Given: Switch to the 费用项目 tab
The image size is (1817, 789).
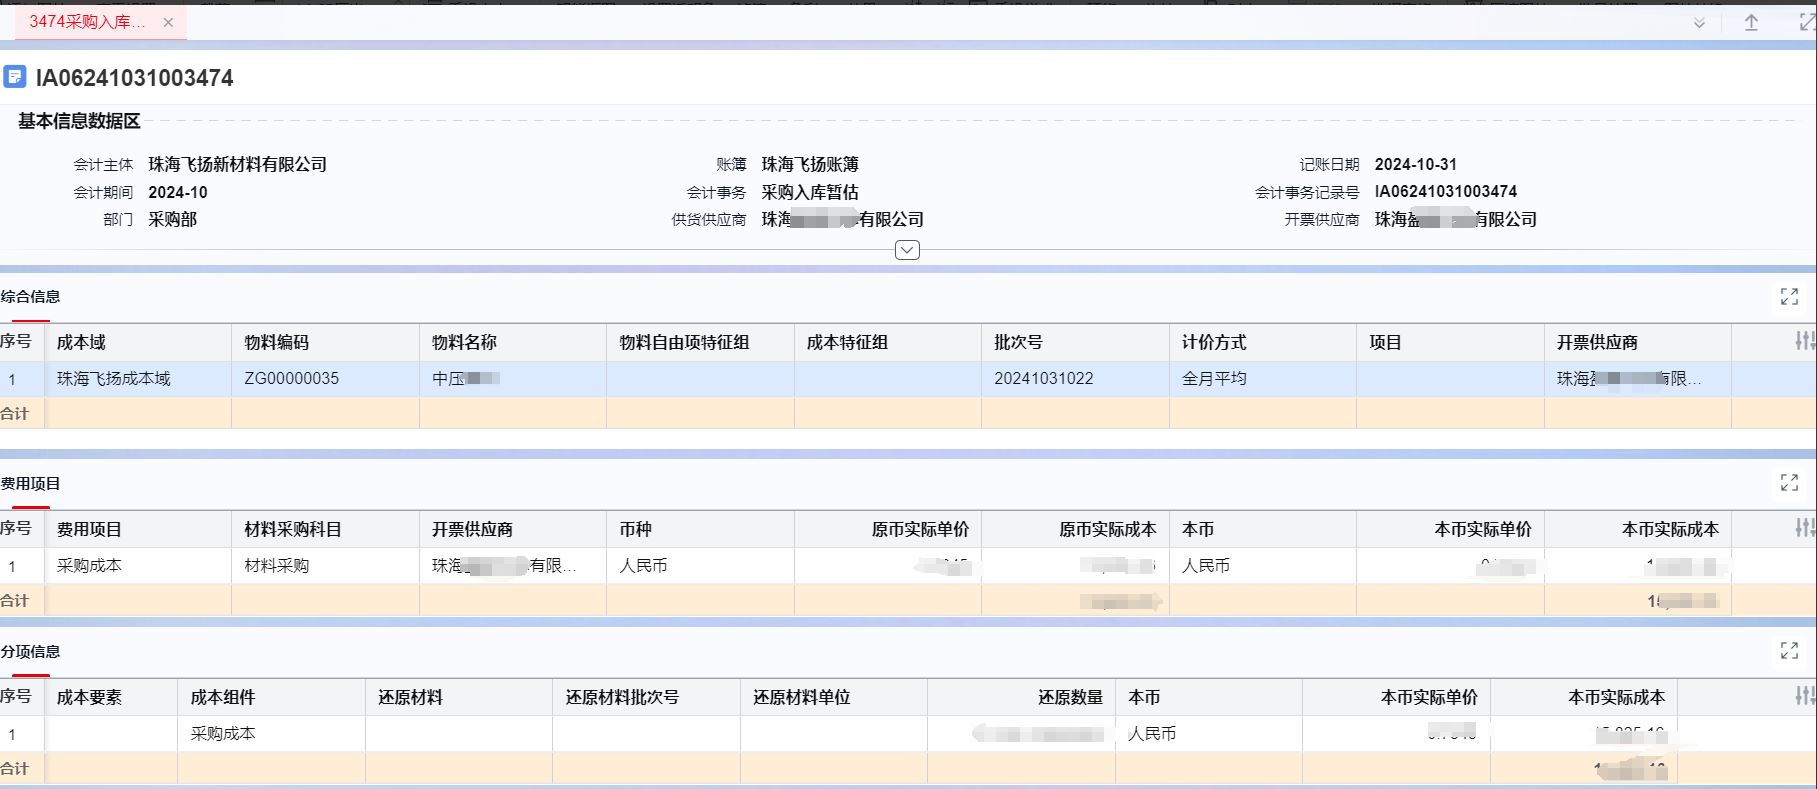Looking at the screenshot, I should click(31, 484).
